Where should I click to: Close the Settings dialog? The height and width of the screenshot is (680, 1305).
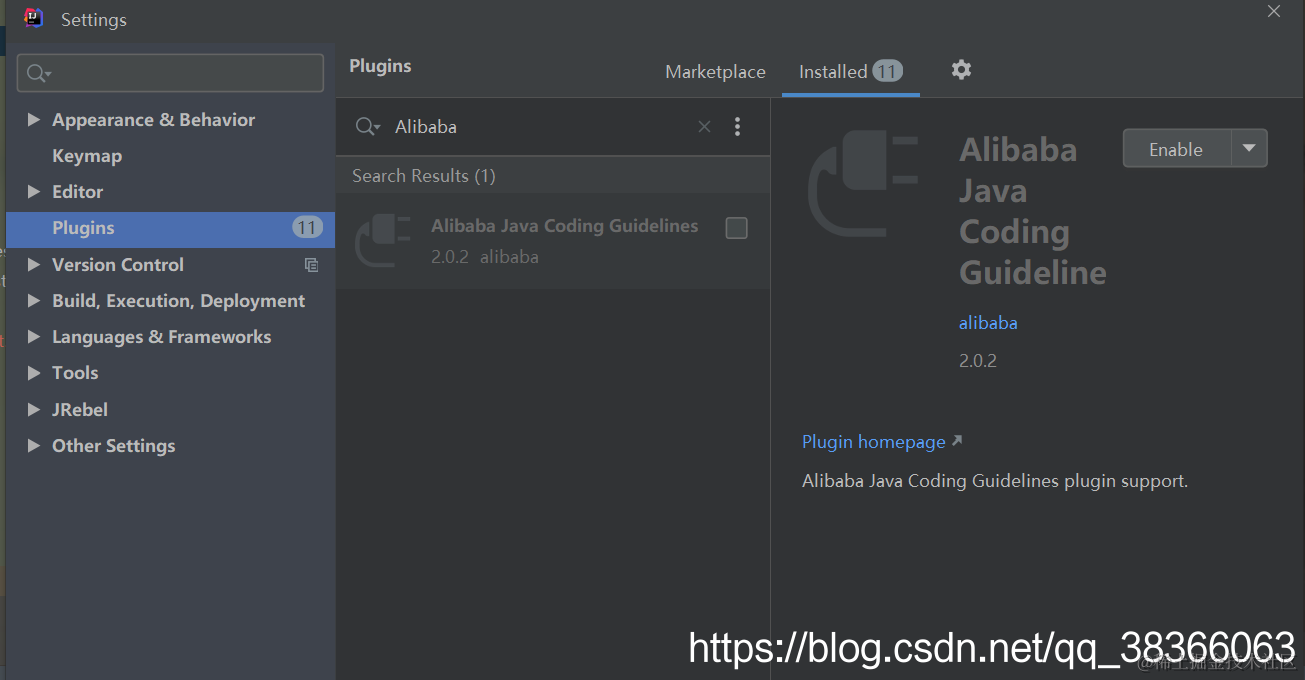click(x=1274, y=11)
